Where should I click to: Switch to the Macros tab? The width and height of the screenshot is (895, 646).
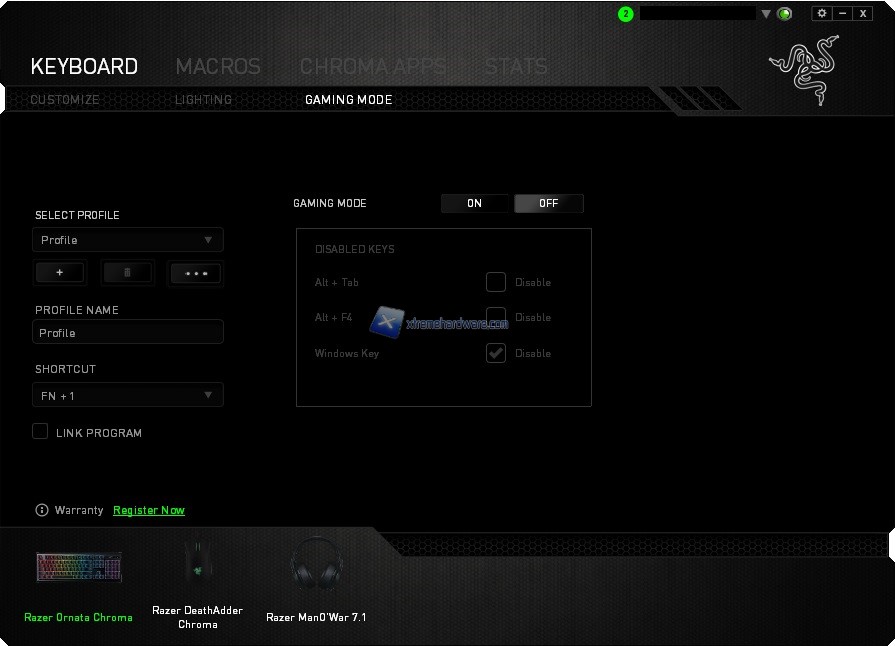218,67
